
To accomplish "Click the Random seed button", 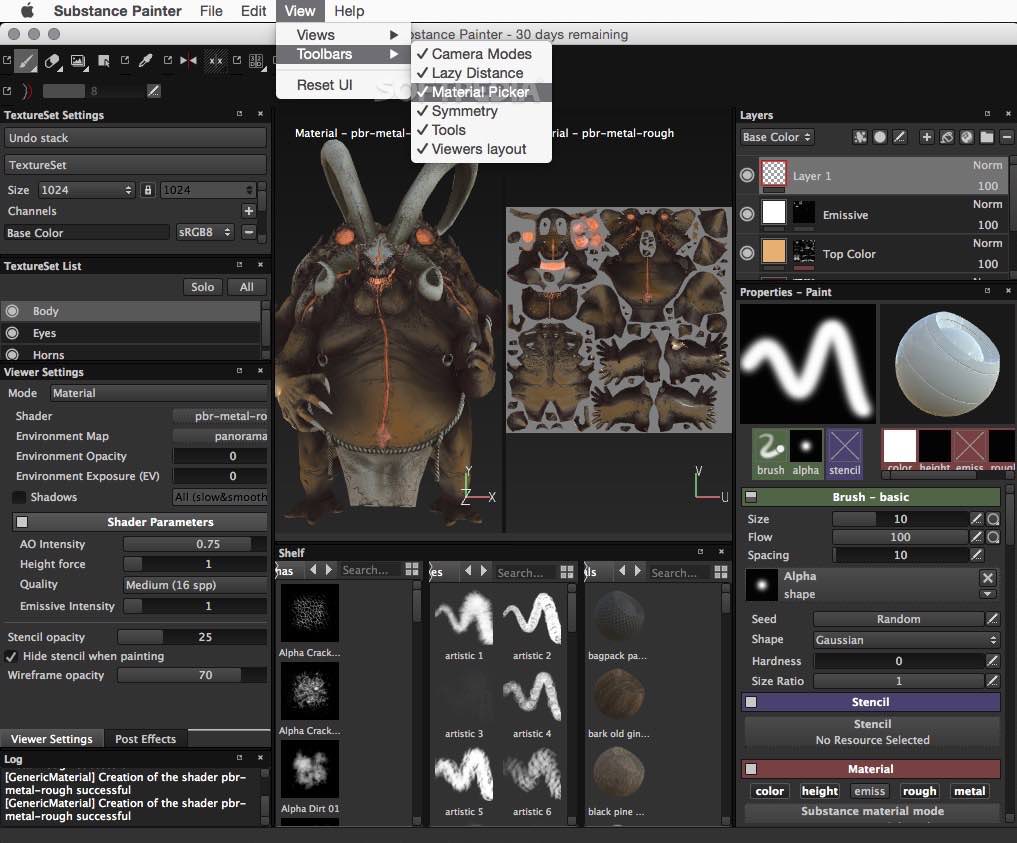I will (x=898, y=619).
